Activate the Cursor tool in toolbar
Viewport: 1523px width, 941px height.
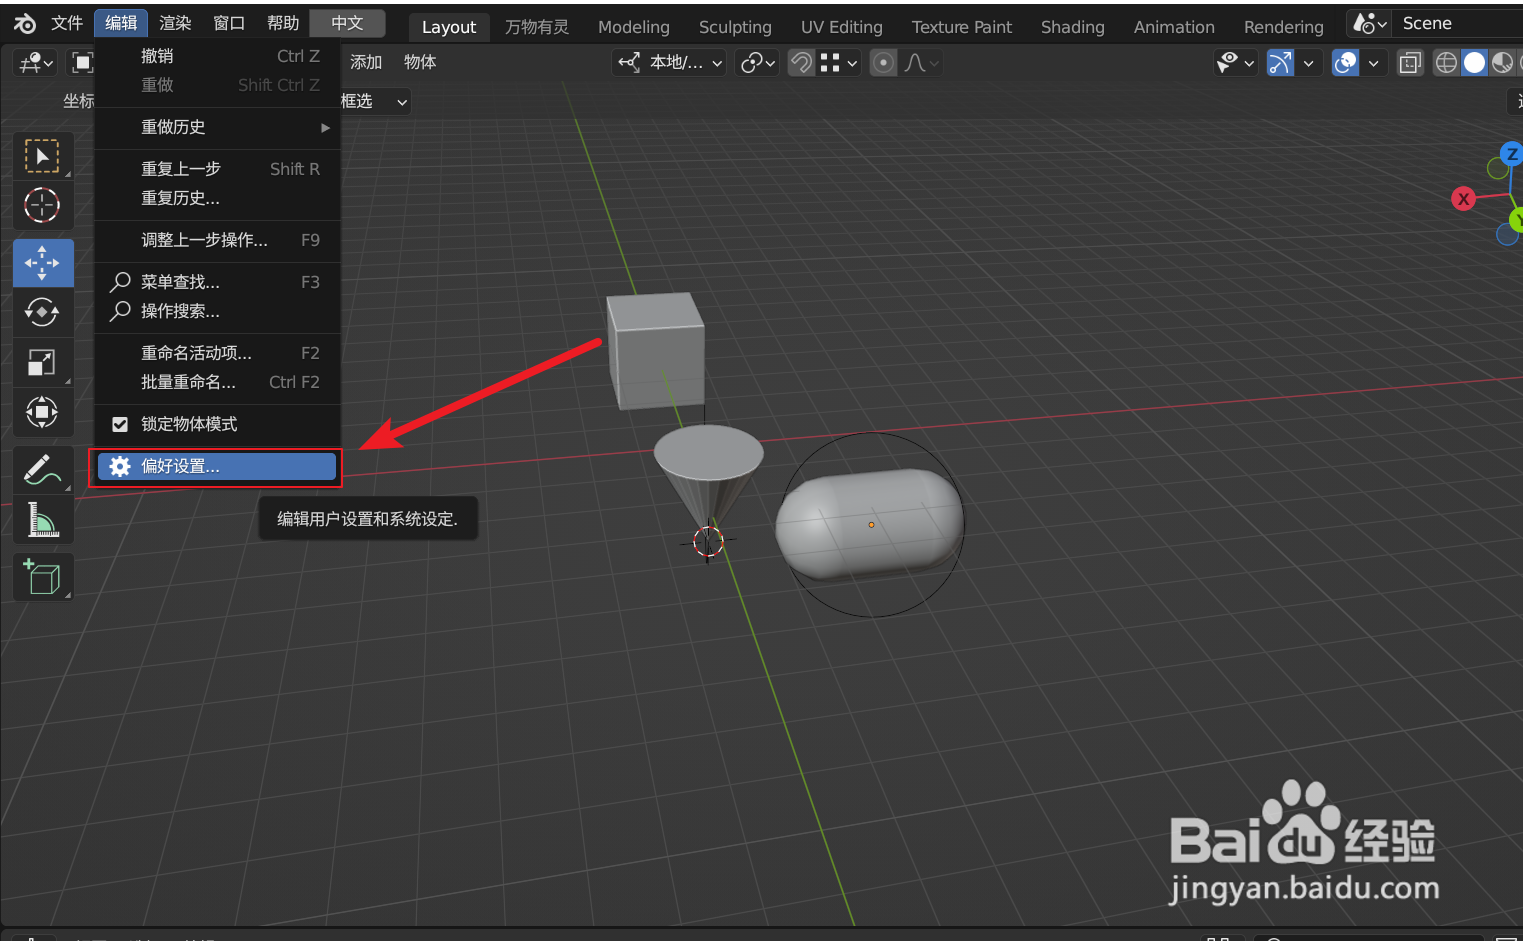click(x=42, y=206)
